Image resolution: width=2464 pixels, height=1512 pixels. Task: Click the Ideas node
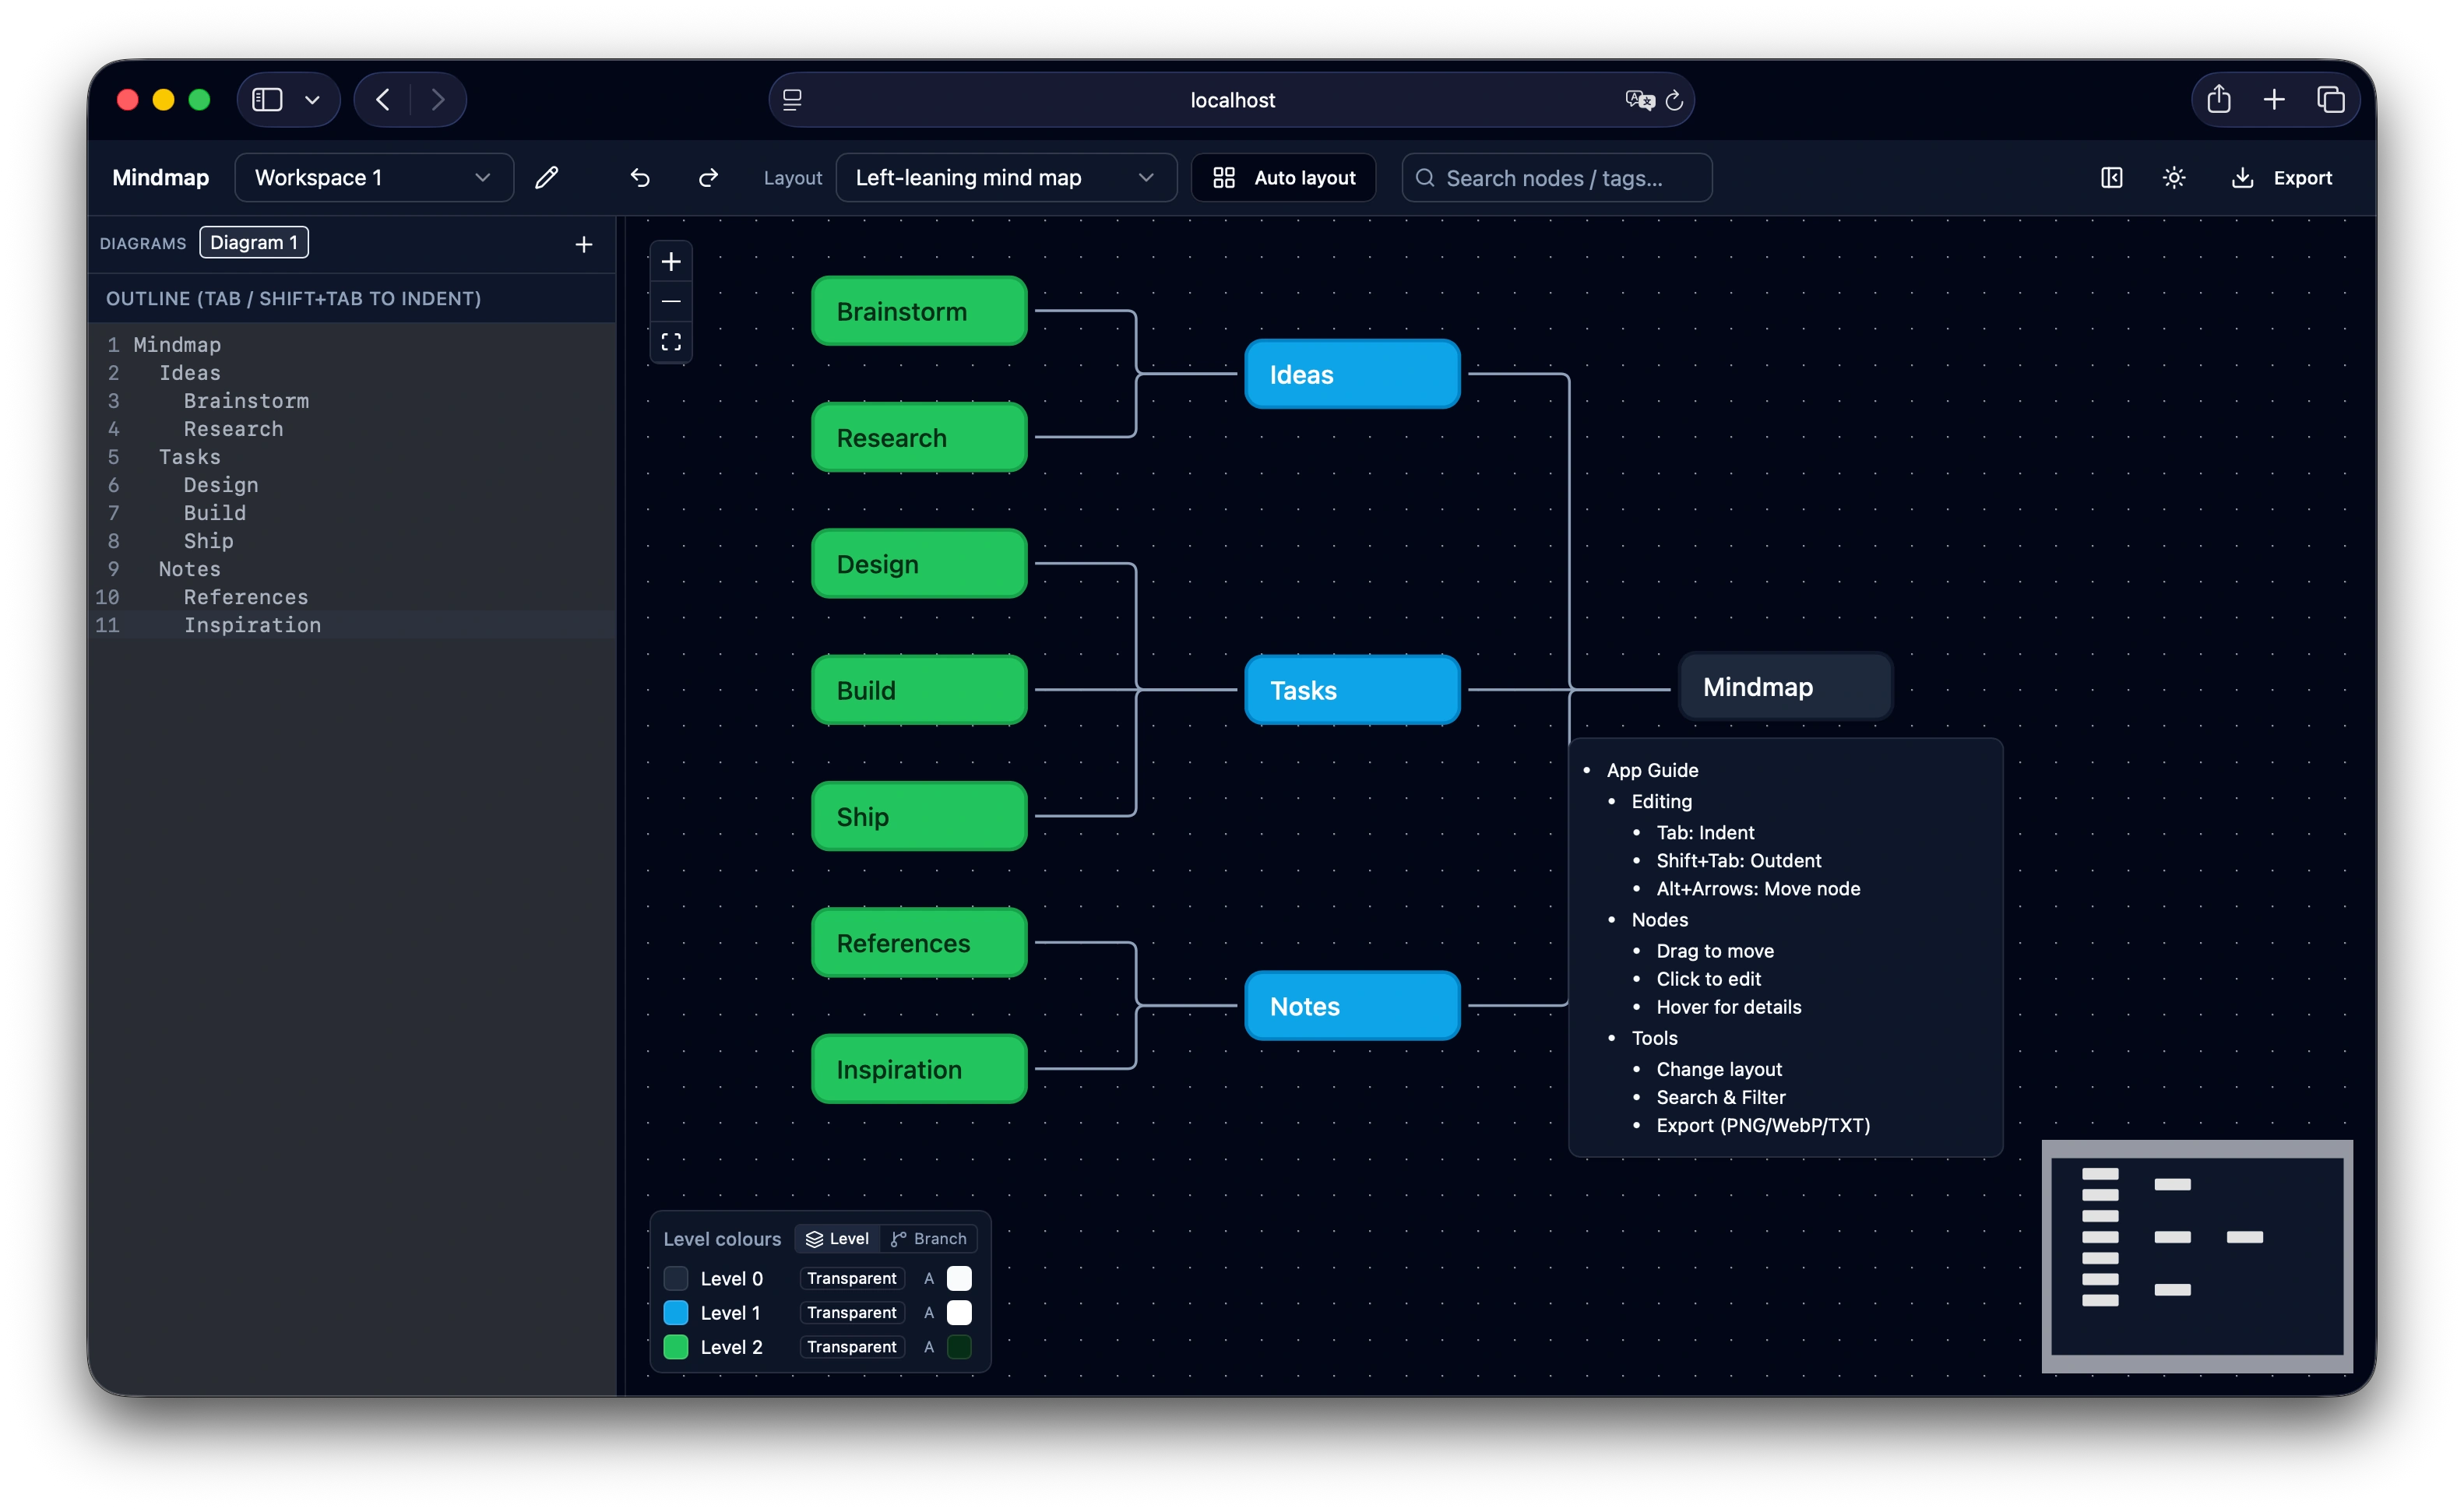(x=1352, y=374)
